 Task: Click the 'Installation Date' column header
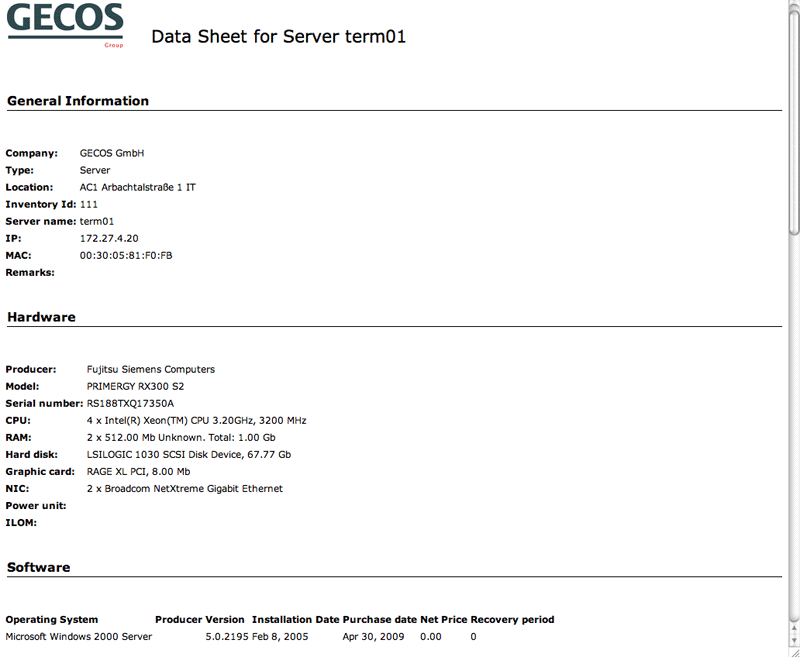296,620
